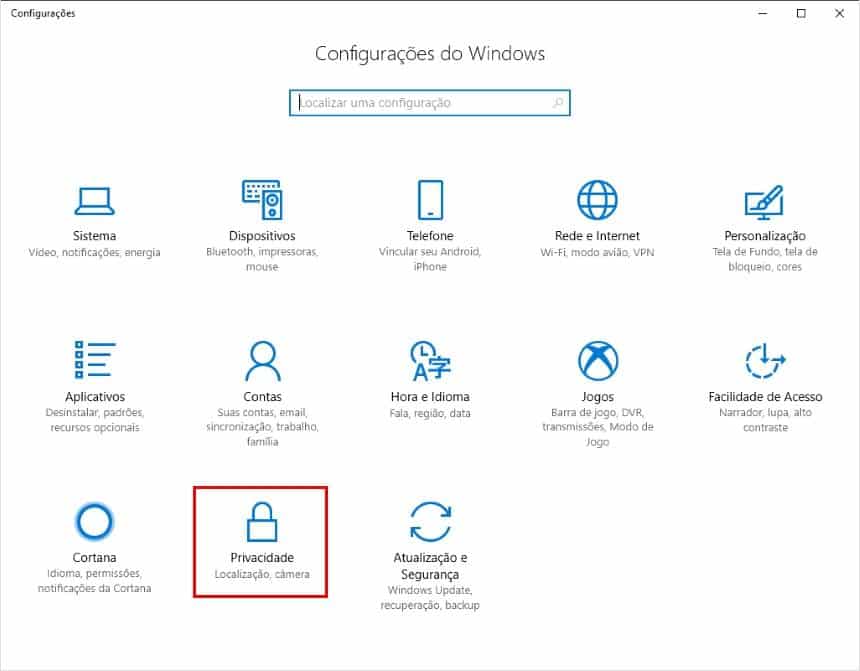Click 'Barra de jogo, DVR, transmissões' description
Screen dimensions: 860x671
point(598,427)
